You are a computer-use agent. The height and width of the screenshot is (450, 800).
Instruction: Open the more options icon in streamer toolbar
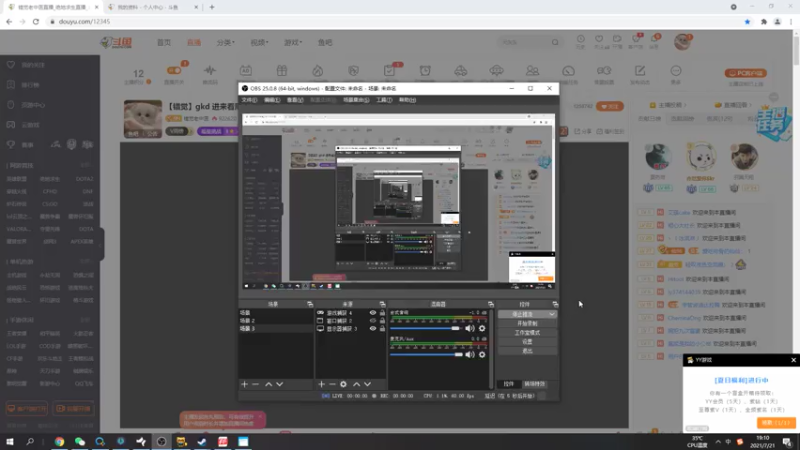click(676, 71)
